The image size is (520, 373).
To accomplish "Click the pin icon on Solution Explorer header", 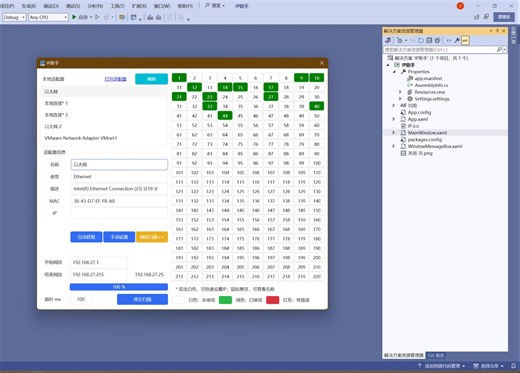I will coord(497,31).
